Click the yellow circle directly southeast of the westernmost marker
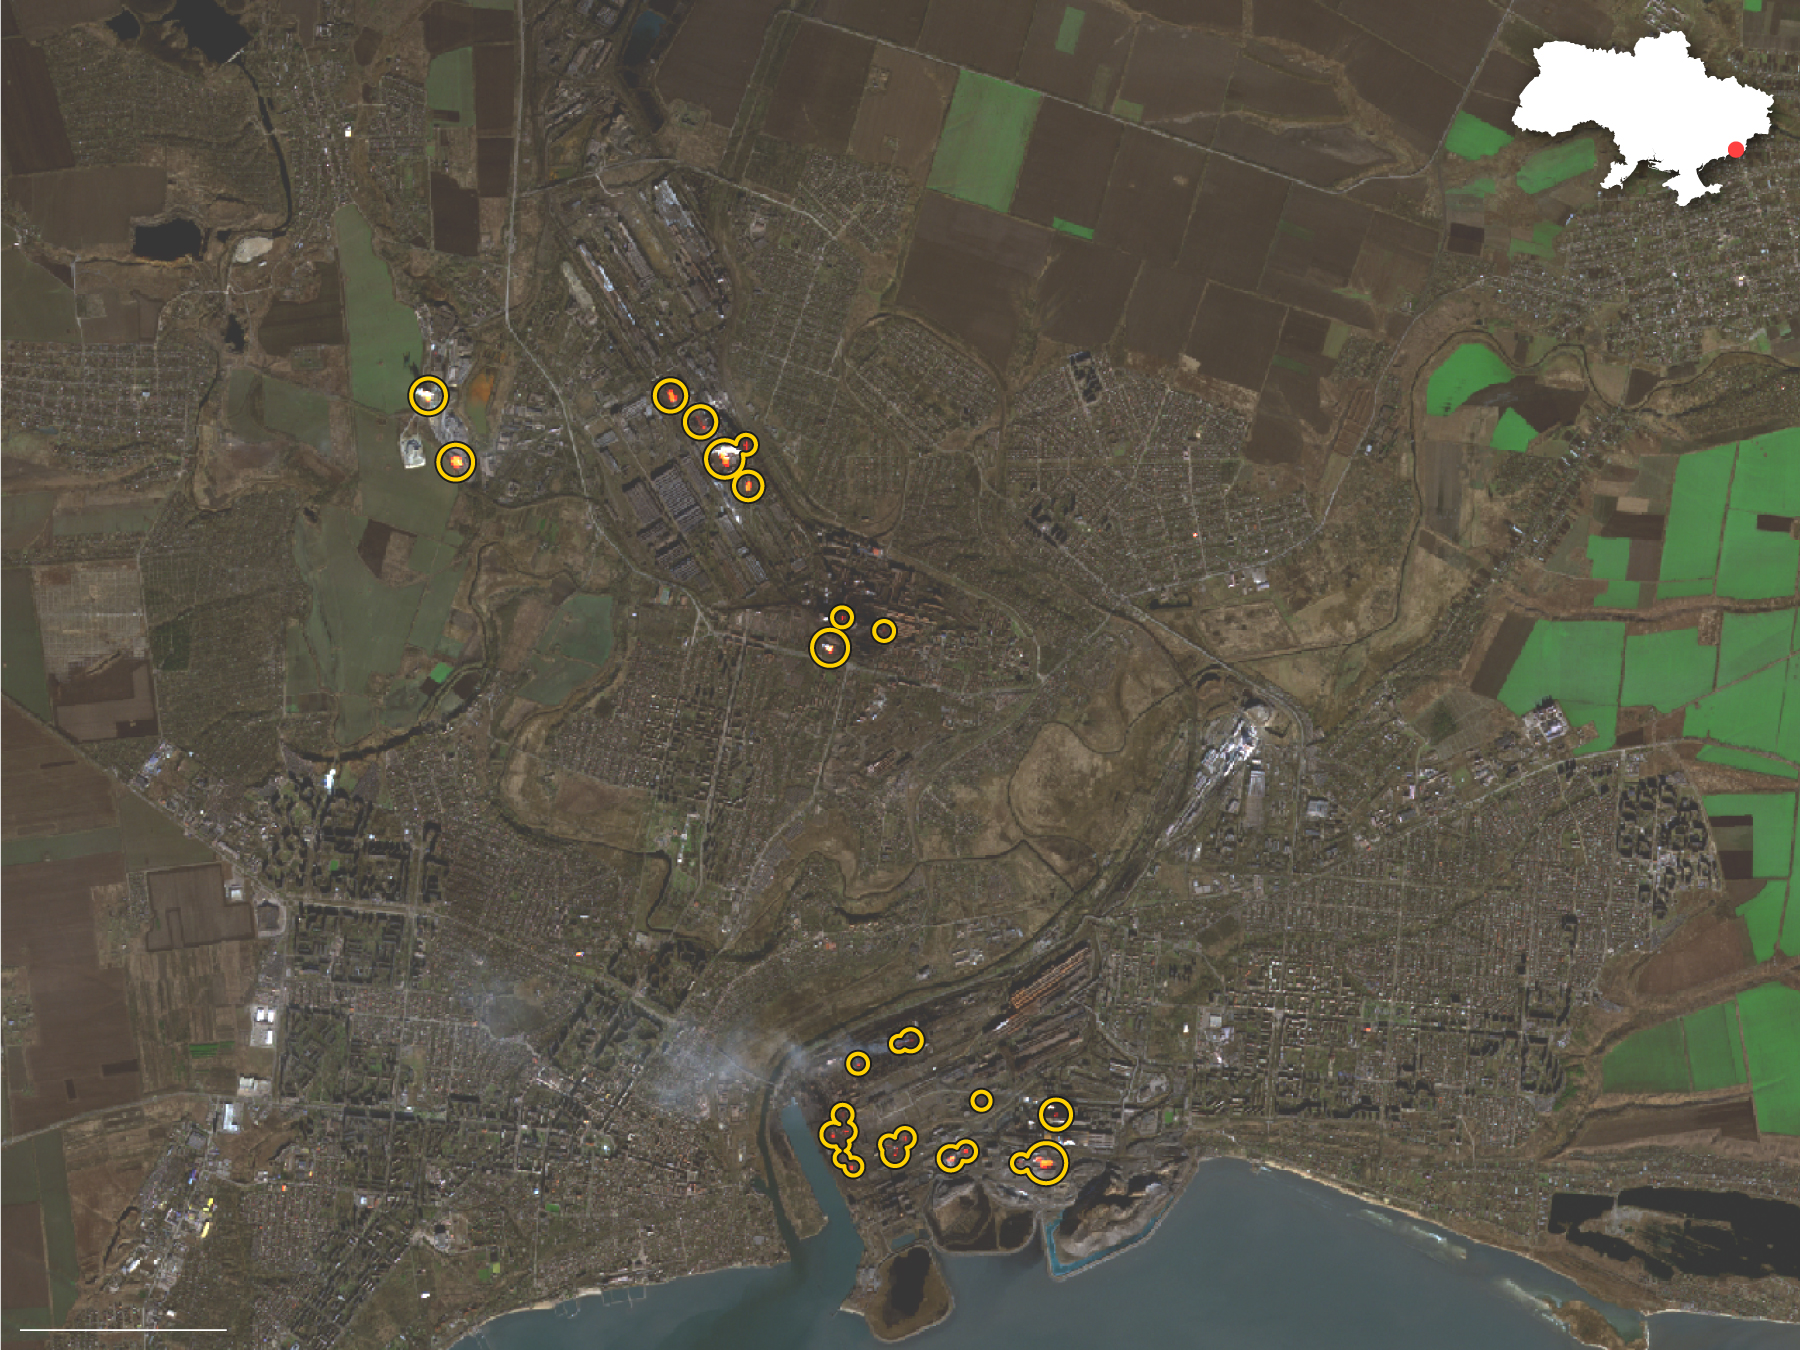The width and height of the screenshot is (1800, 1350). (456, 461)
